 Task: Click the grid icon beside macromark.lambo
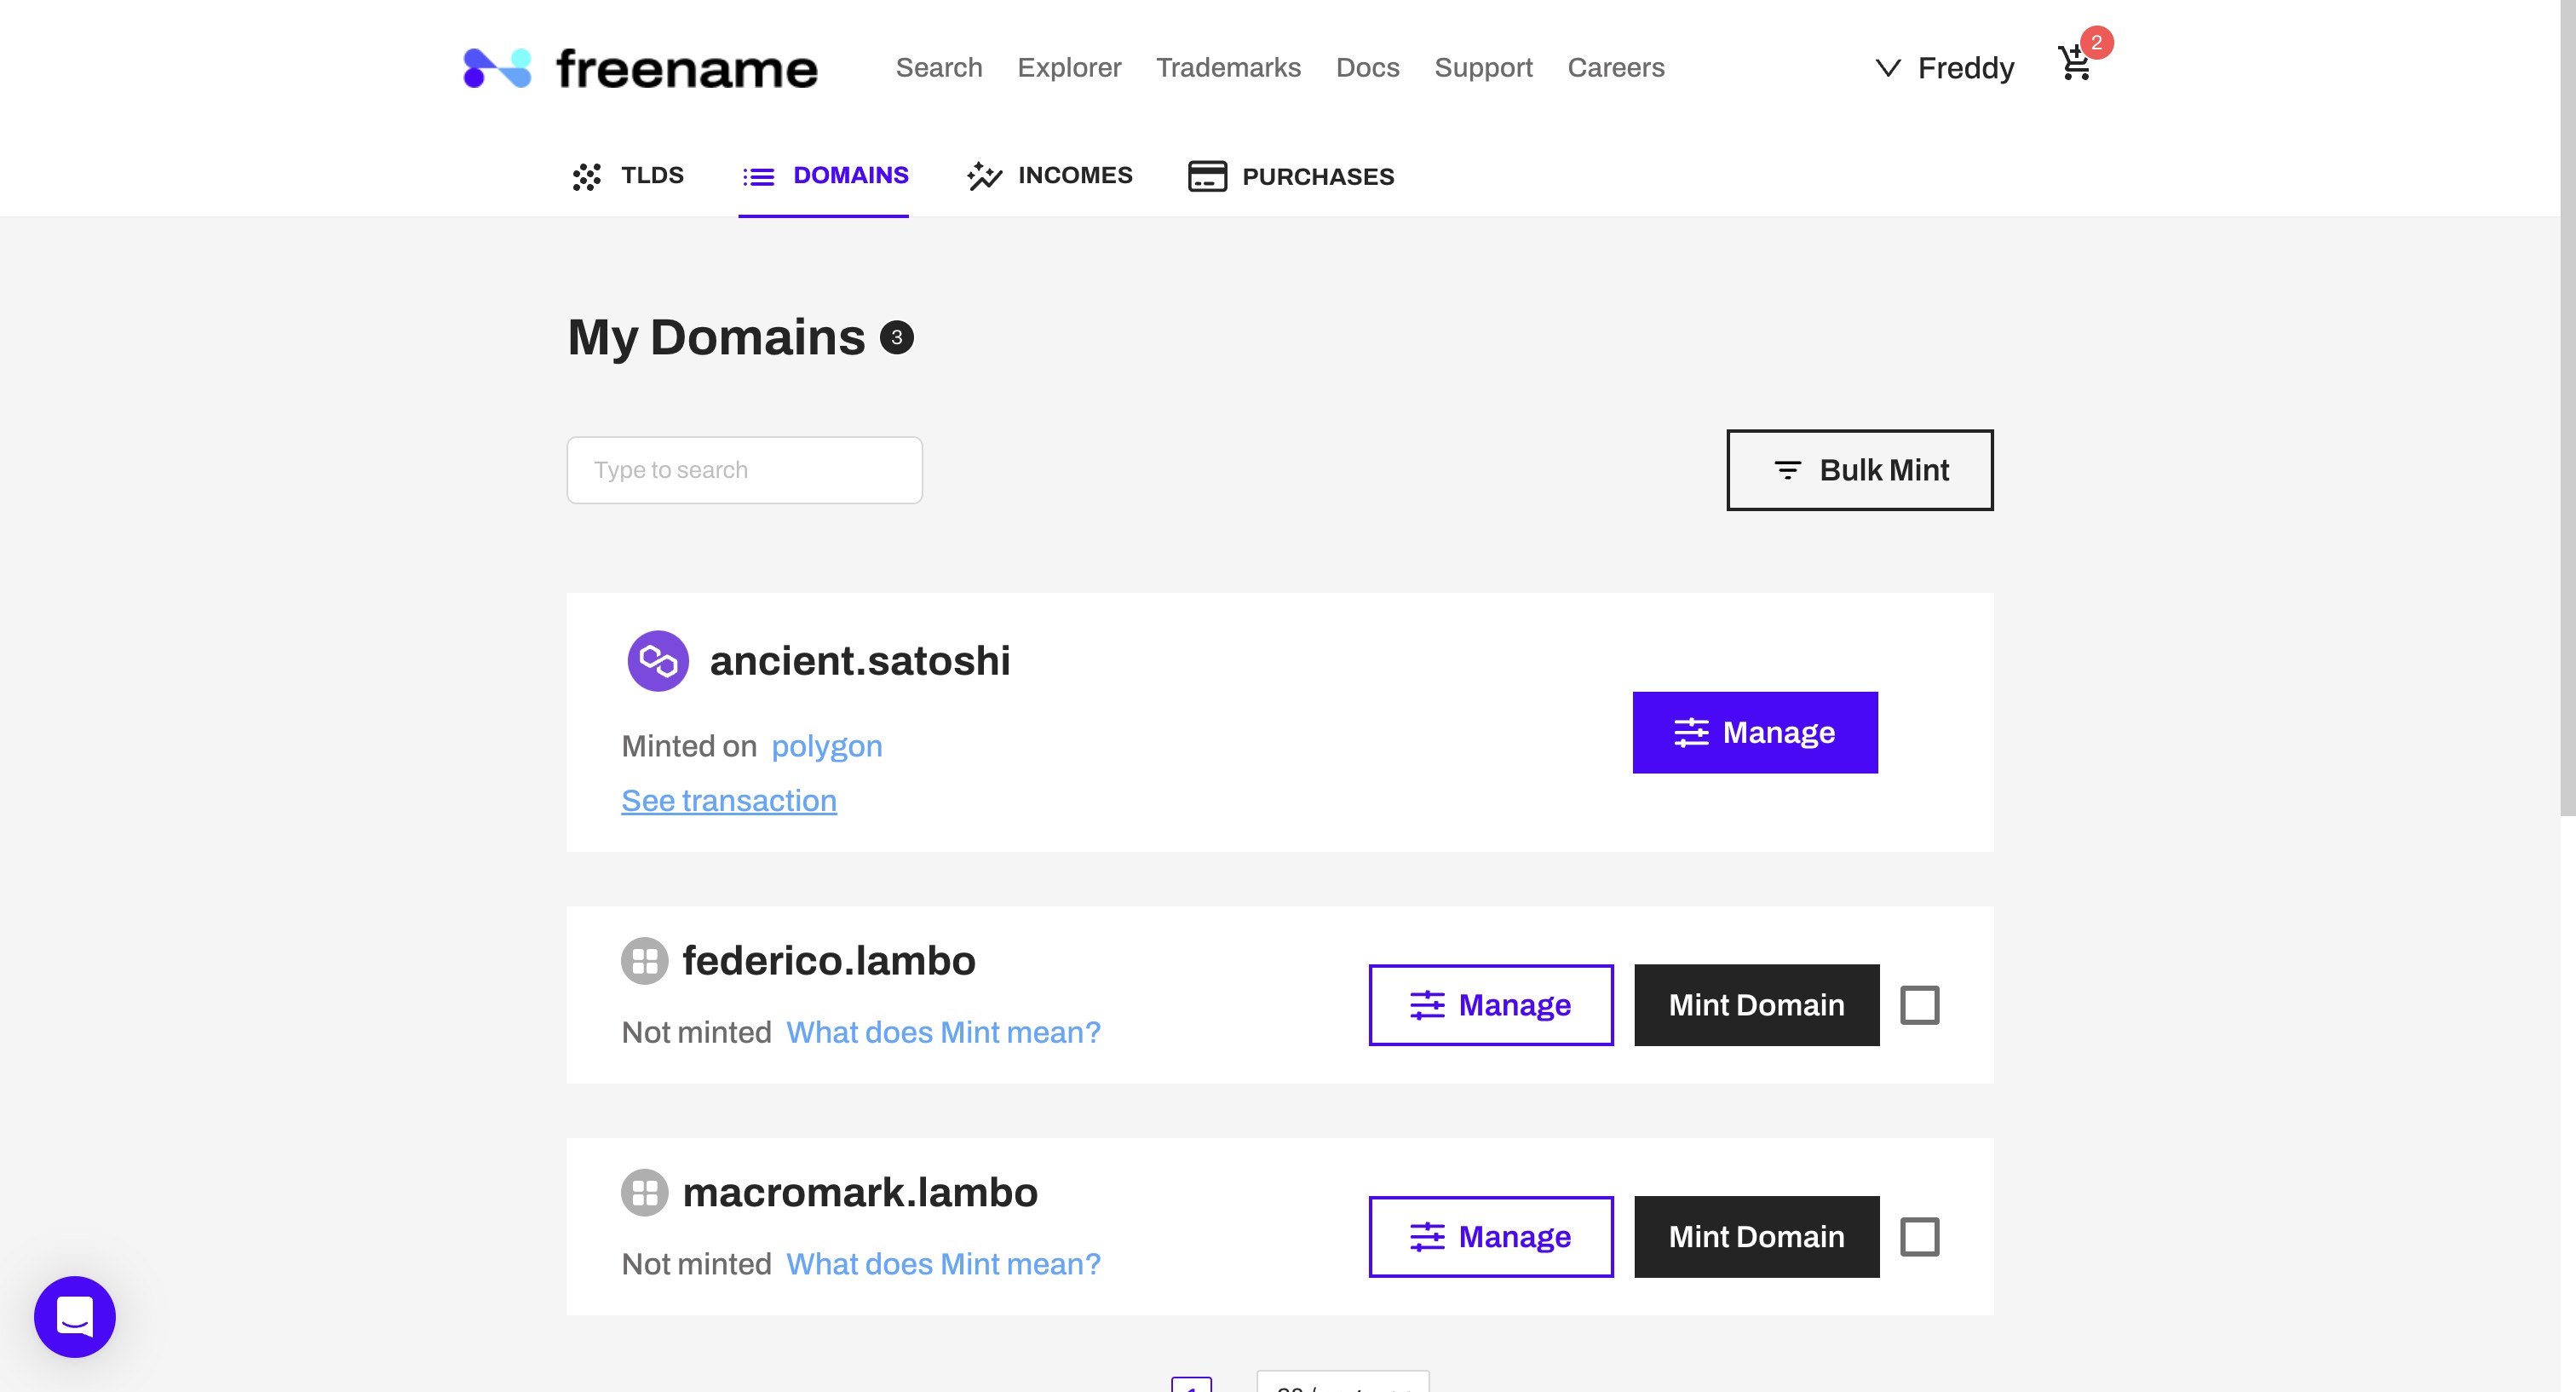click(x=644, y=1192)
